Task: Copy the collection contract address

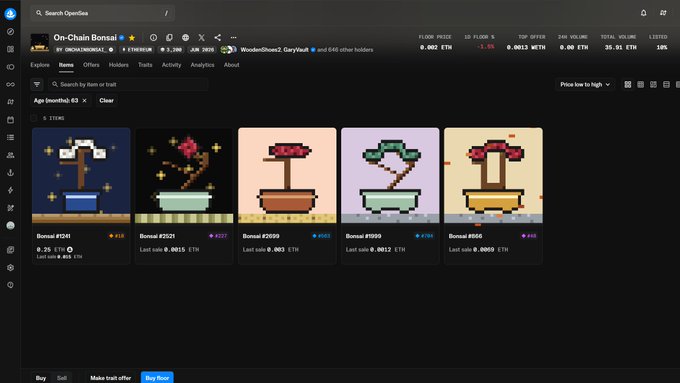Action: point(169,38)
